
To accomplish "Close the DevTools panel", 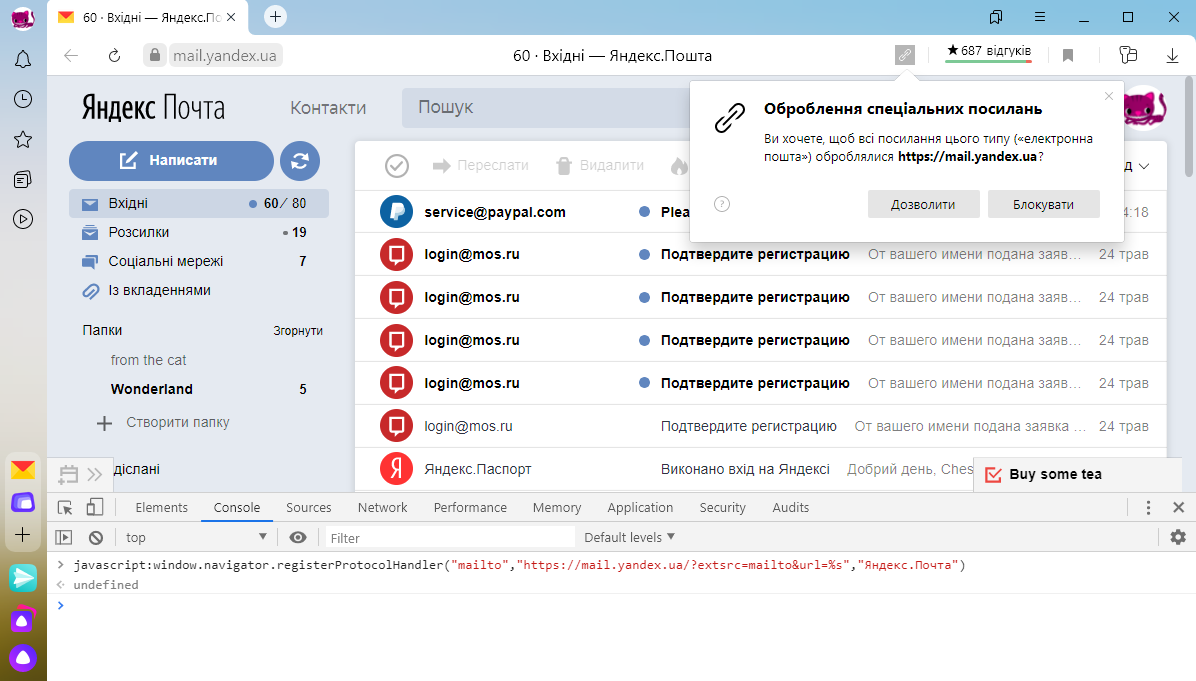I will 1178,507.
